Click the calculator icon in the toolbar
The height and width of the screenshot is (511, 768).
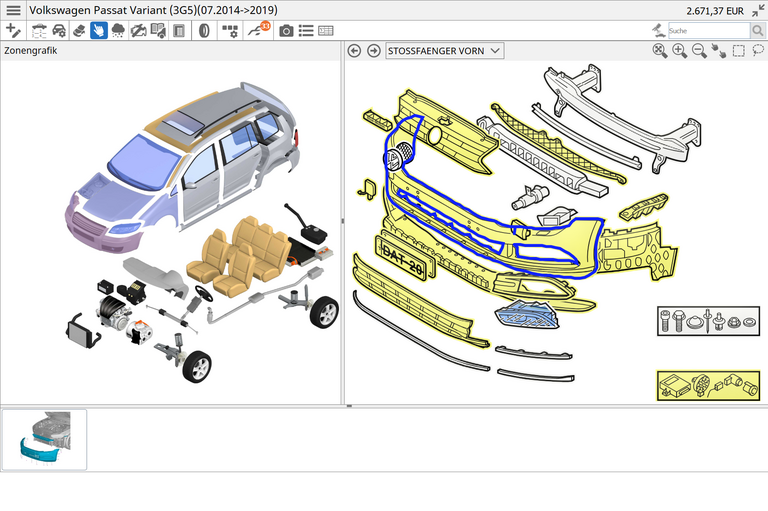pyautogui.click(x=179, y=31)
